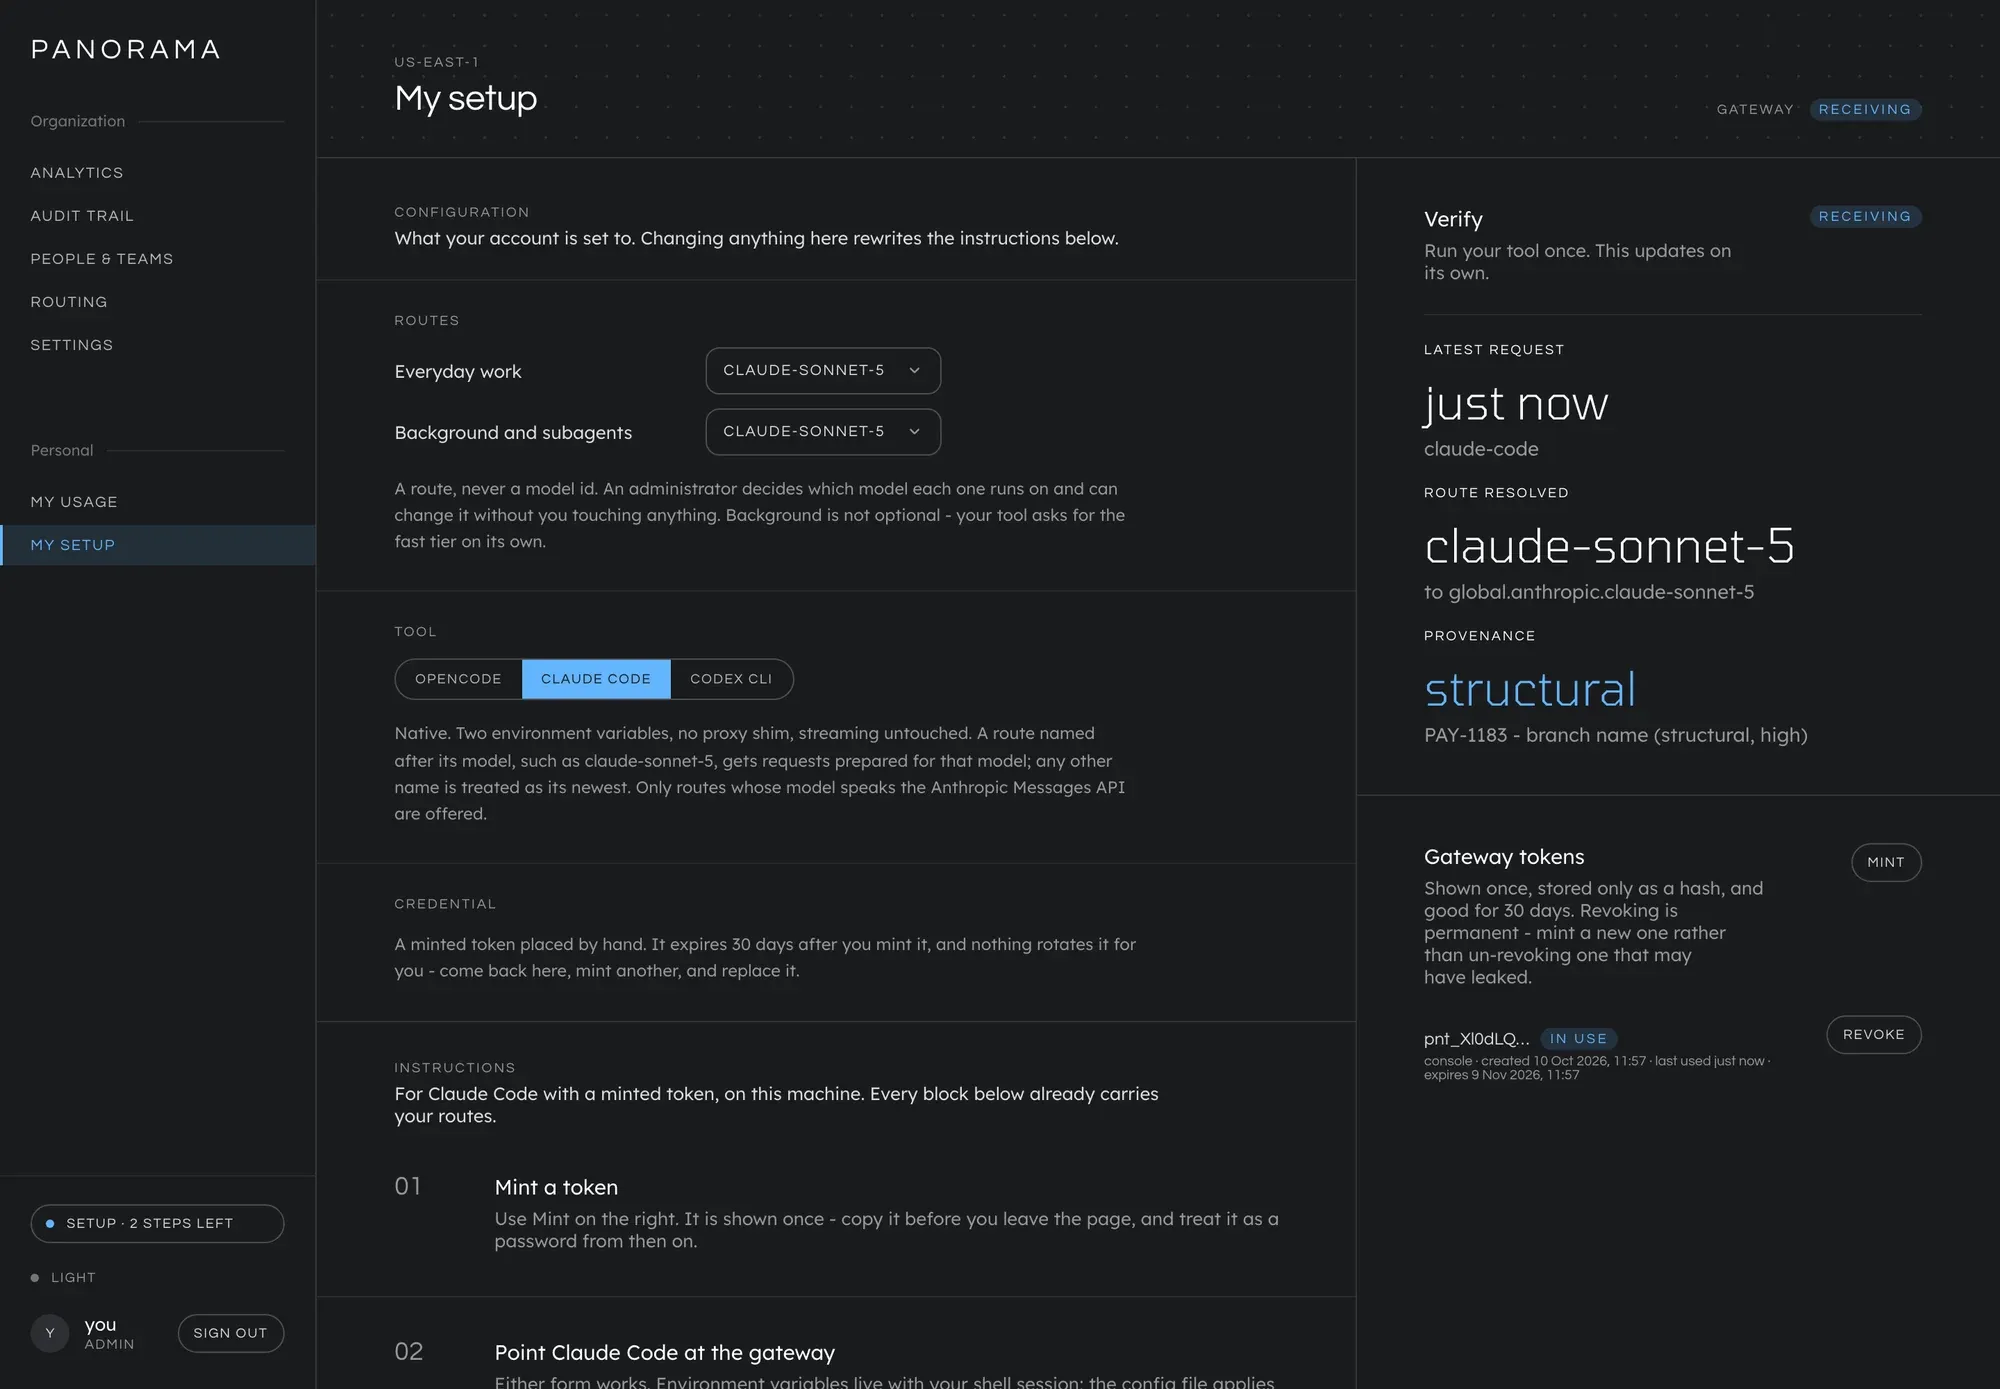Screen dimensions: 2000x1389
Task: Open Background and subagents route dropdown
Action: pos(823,432)
